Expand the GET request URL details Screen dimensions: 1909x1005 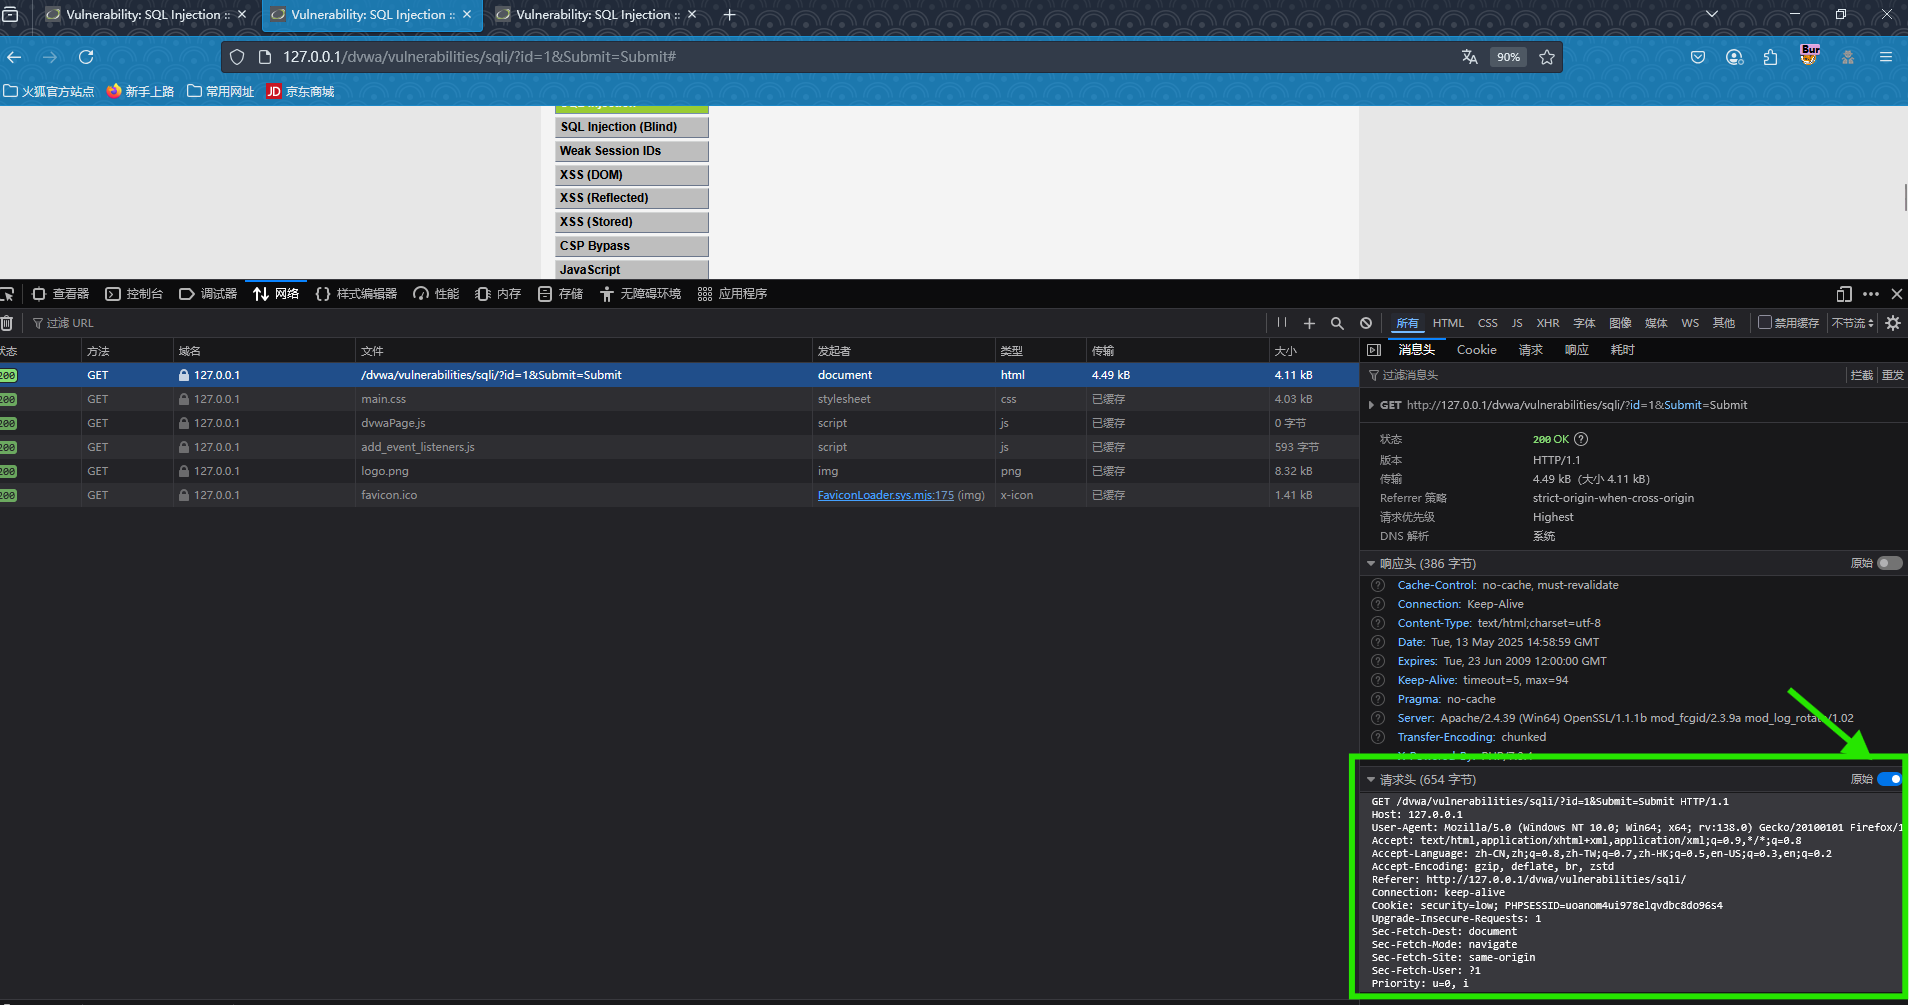1371,405
